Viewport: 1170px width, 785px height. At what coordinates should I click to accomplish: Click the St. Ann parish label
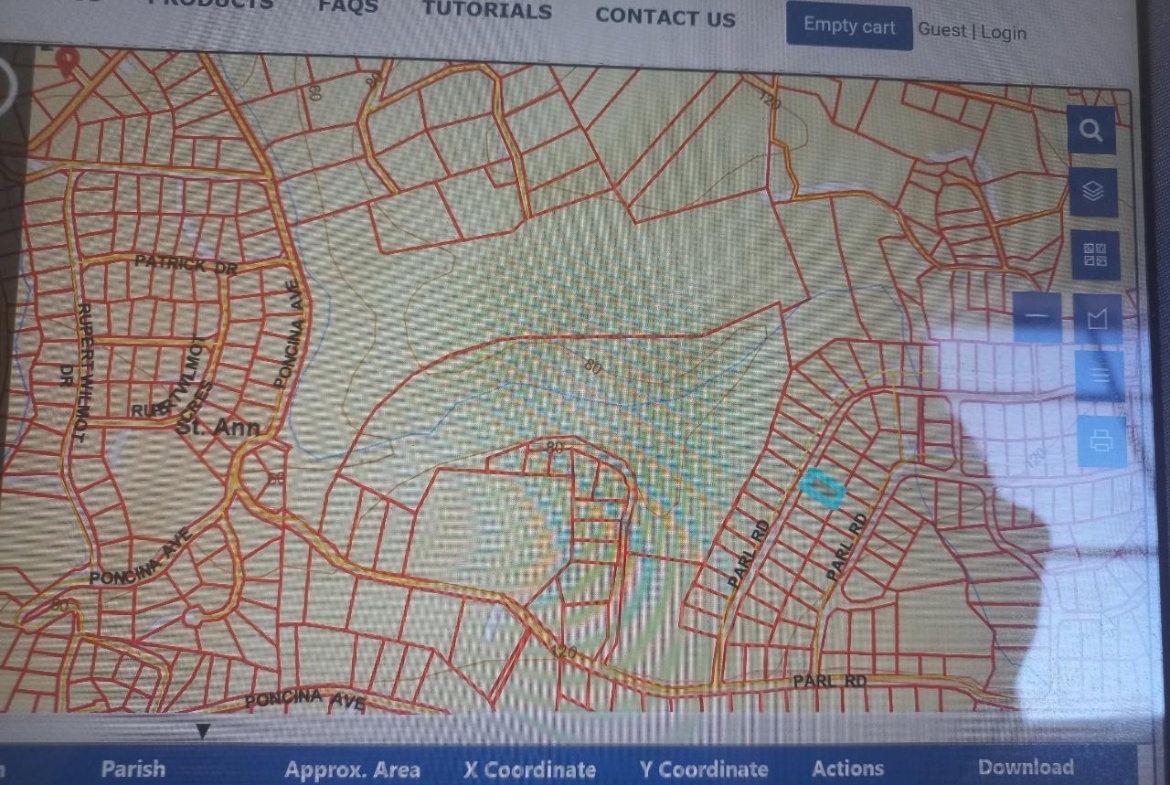click(x=221, y=428)
